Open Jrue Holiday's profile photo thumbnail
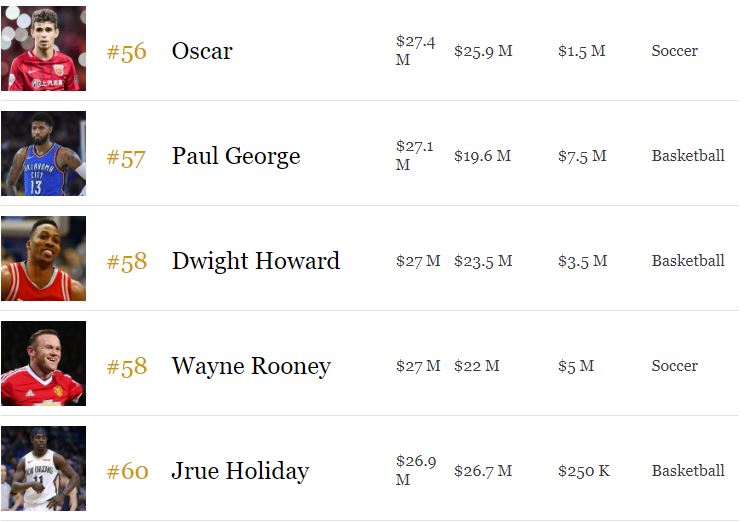 pos(43,468)
